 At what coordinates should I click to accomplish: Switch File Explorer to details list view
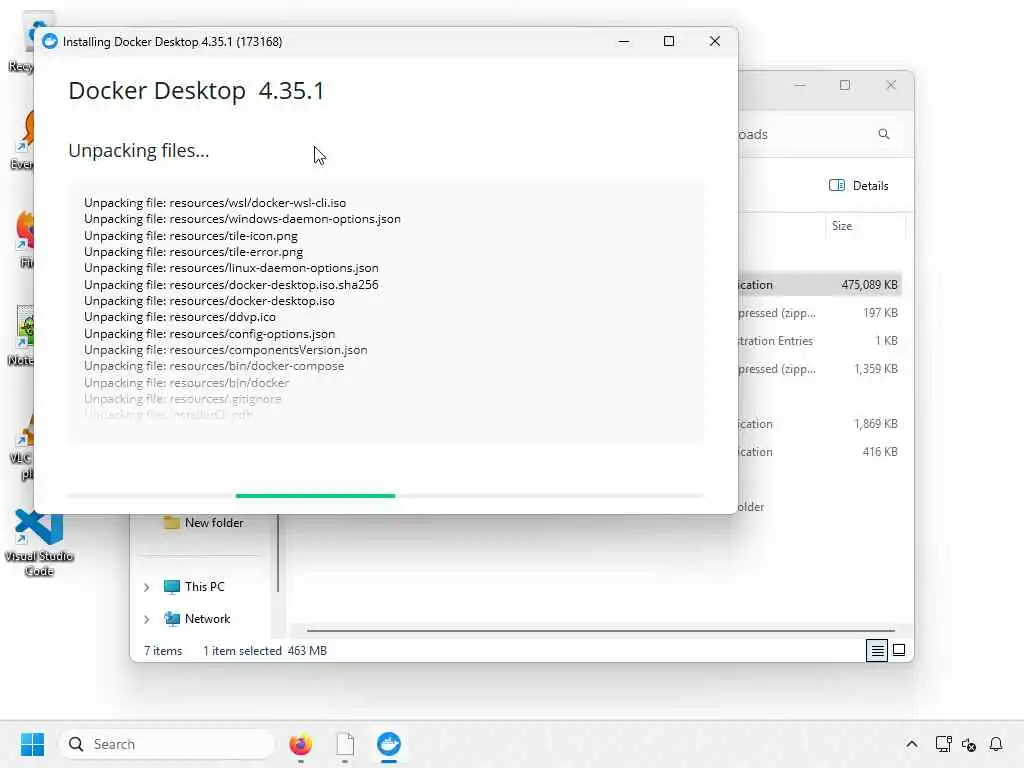pyautogui.click(x=877, y=650)
